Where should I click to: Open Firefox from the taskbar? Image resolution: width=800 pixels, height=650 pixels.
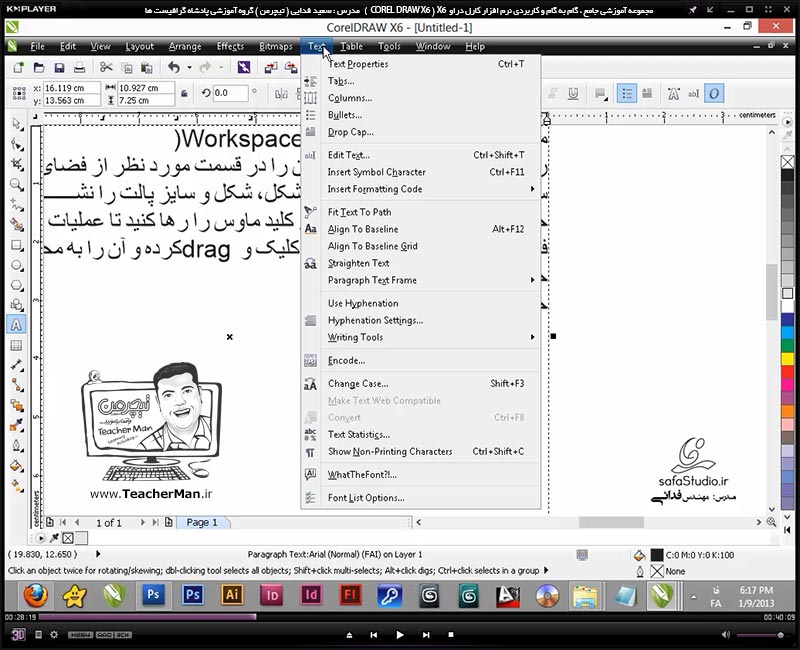tap(36, 595)
